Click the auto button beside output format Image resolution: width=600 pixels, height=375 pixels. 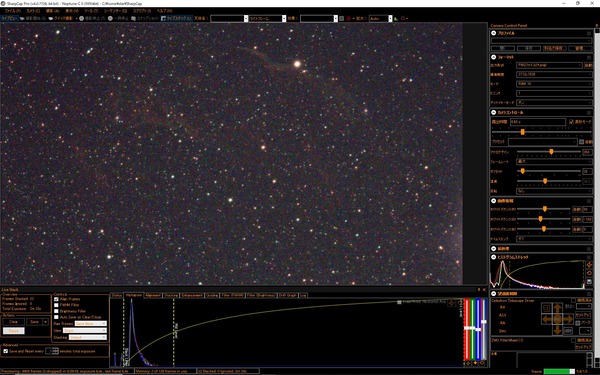pos(589,65)
